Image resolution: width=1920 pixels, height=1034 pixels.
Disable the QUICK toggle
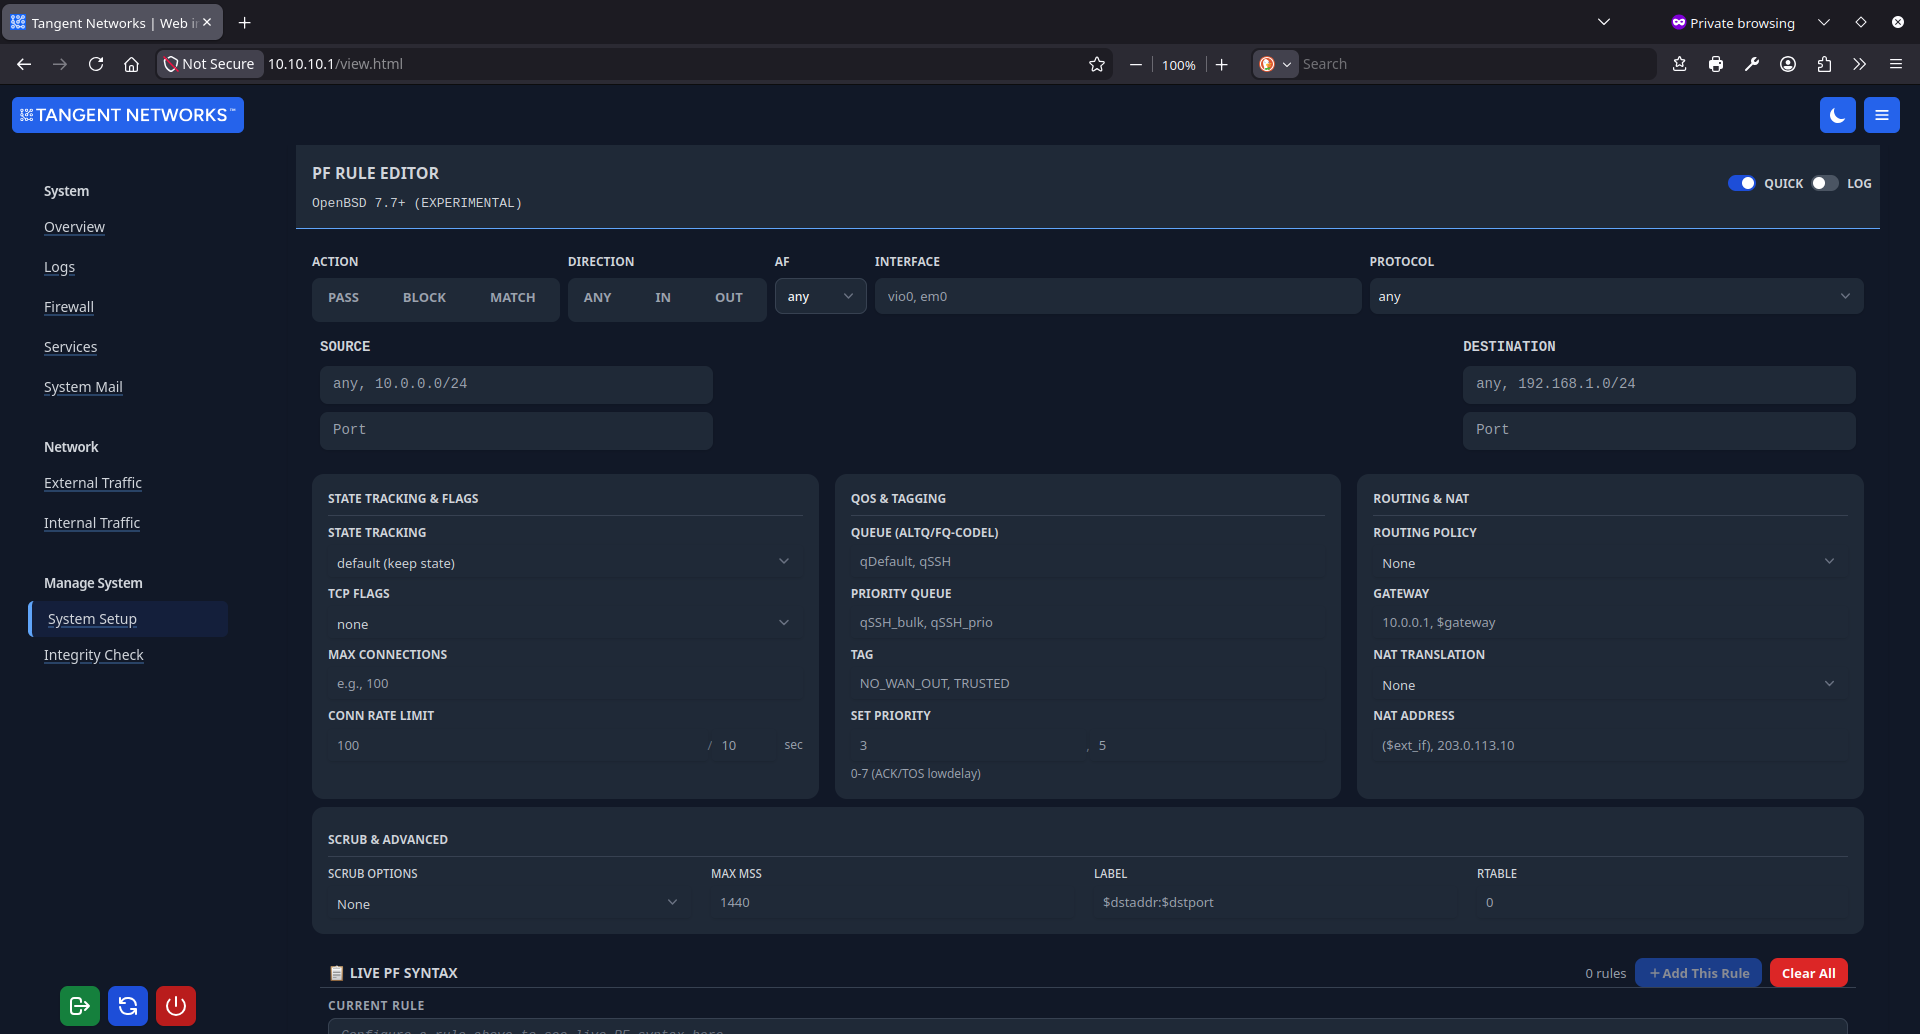click(x=1744, y=183)
